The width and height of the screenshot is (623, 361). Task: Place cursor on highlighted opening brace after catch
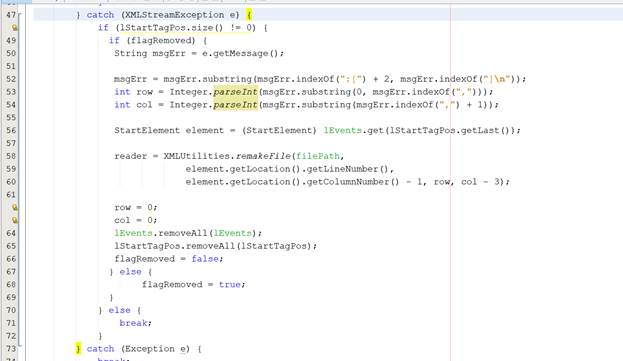point(249,15)
